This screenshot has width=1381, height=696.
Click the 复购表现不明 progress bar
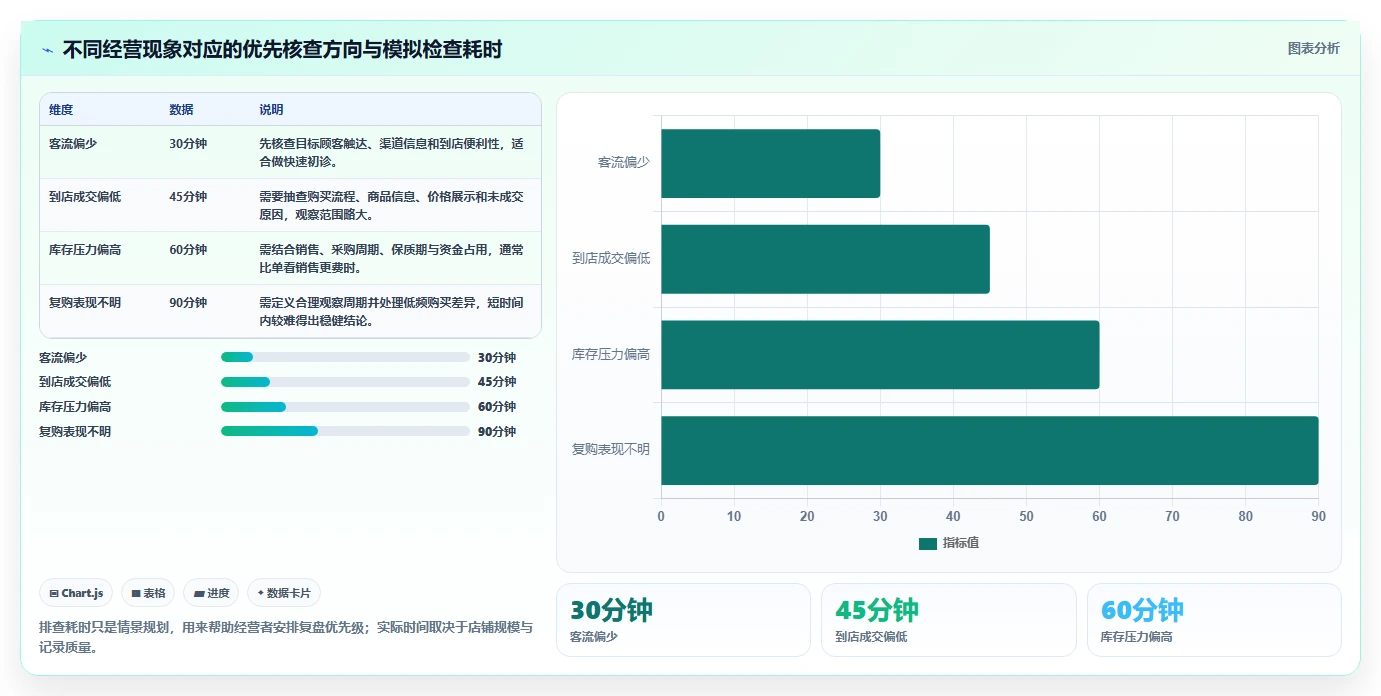click(x=345, y=431)
